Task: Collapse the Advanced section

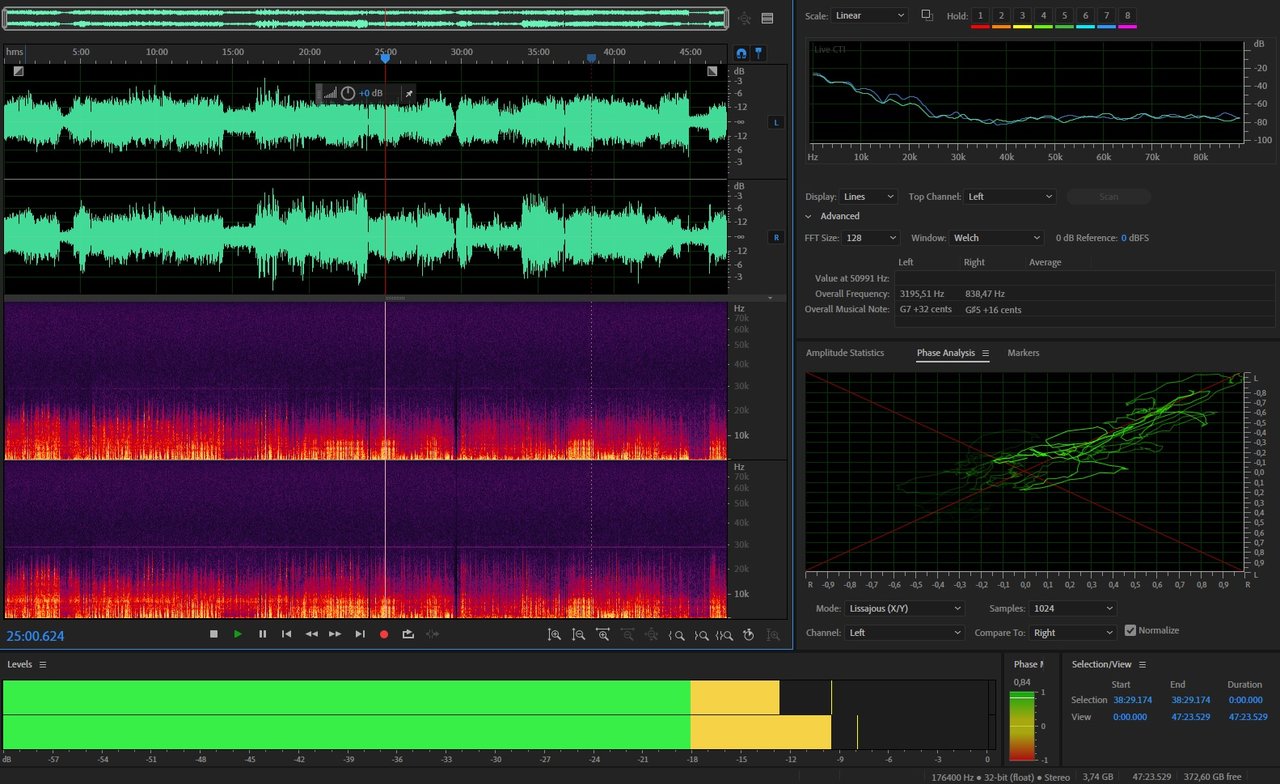Action: coord(809,216)
